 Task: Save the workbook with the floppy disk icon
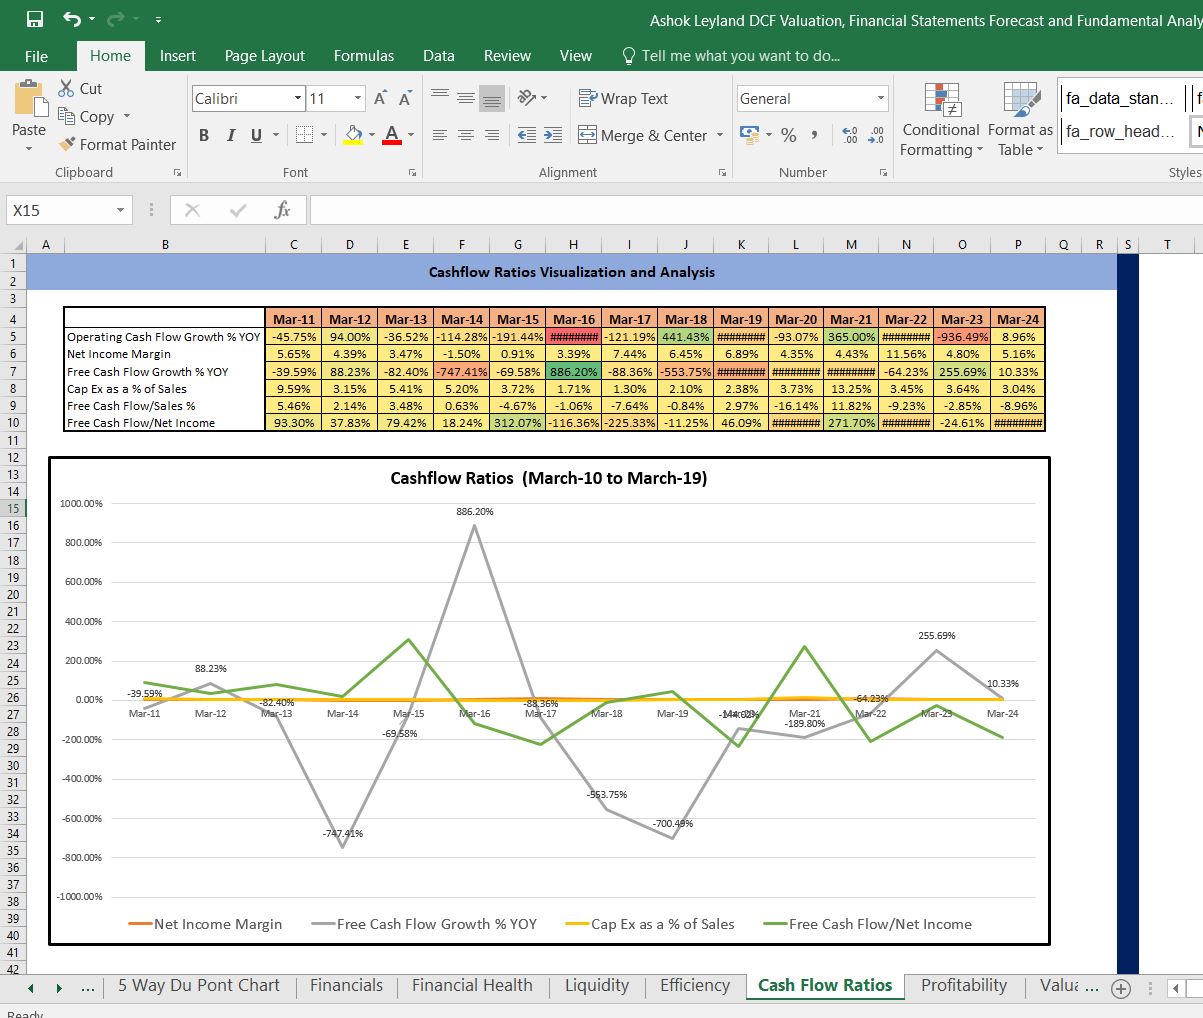click(35, 19)
